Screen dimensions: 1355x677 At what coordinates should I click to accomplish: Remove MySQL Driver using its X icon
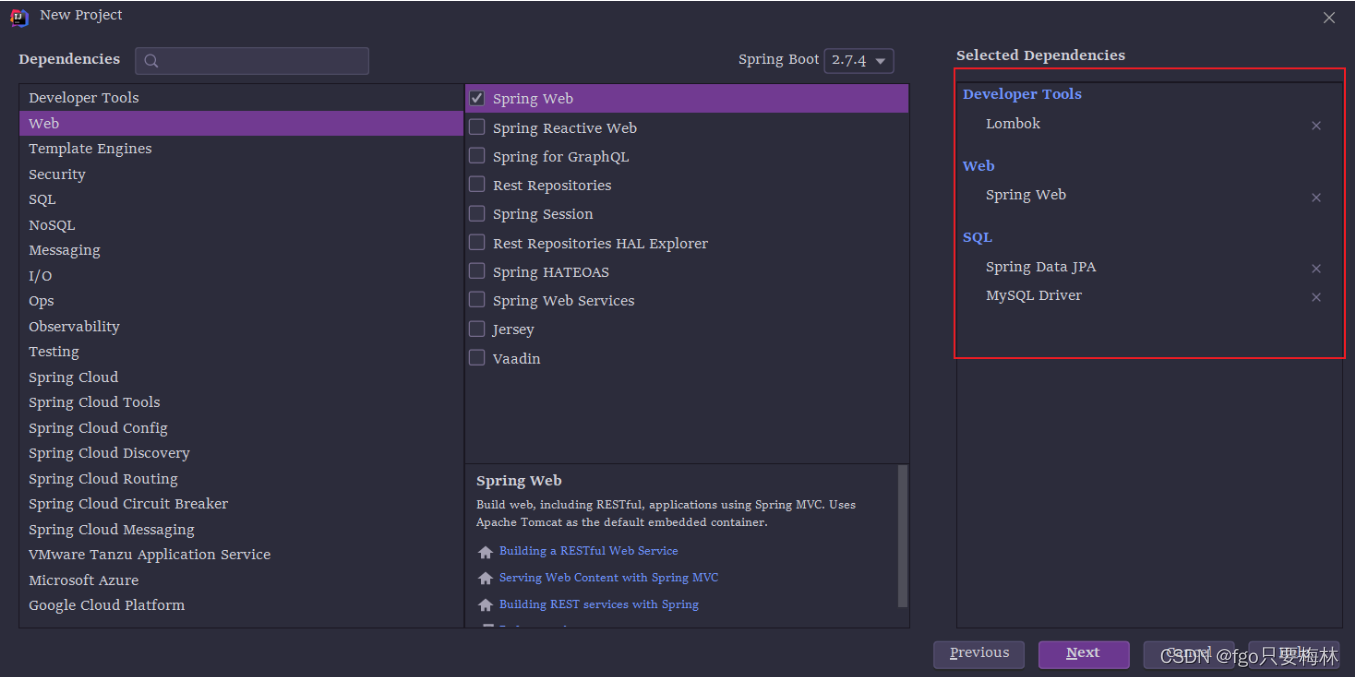(x=1316, y=298)
